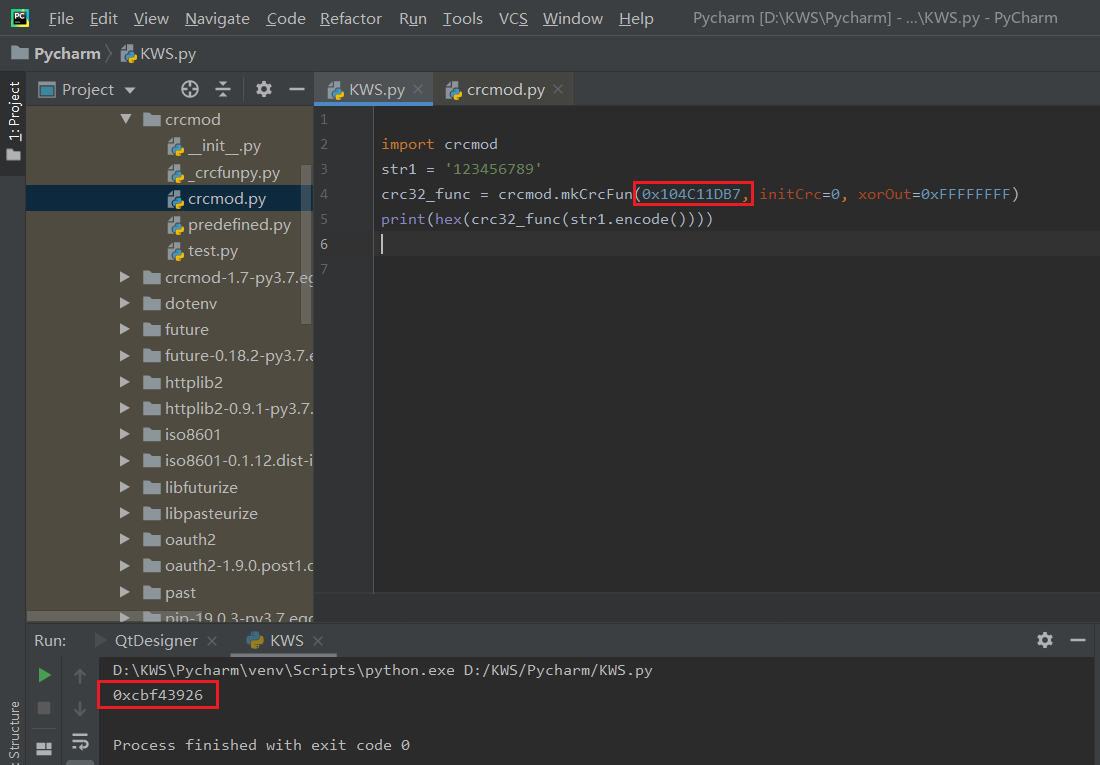Click the PyCharm logo icon in title bar

point(20,18)
